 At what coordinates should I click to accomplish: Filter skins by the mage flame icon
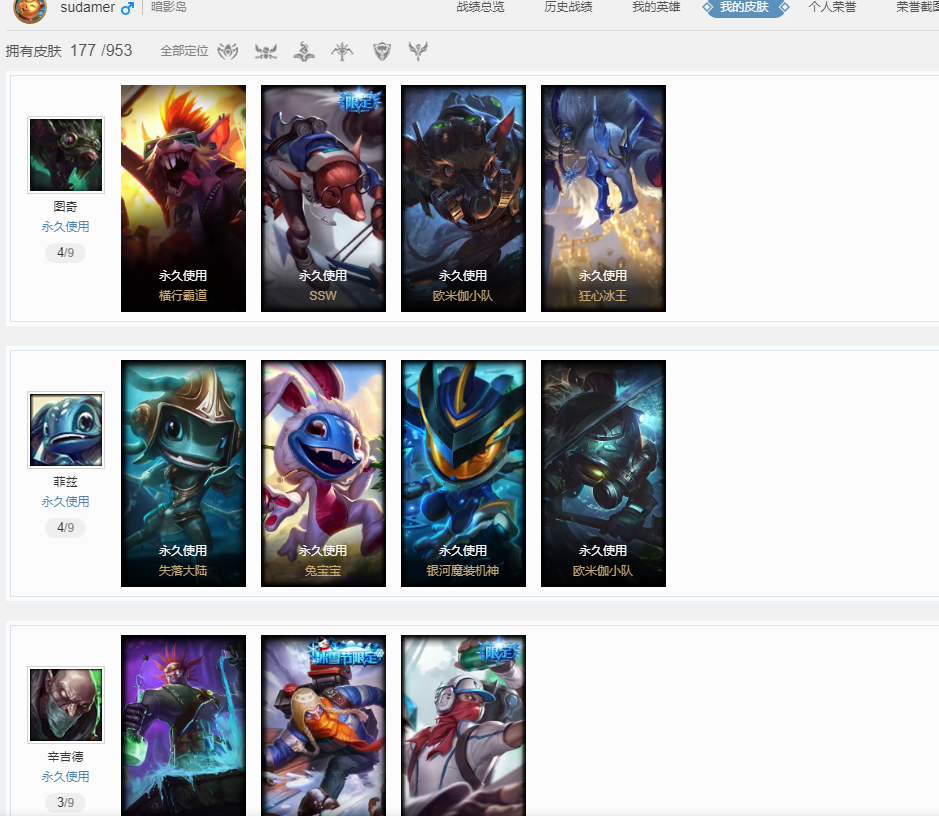coord(304,51)
